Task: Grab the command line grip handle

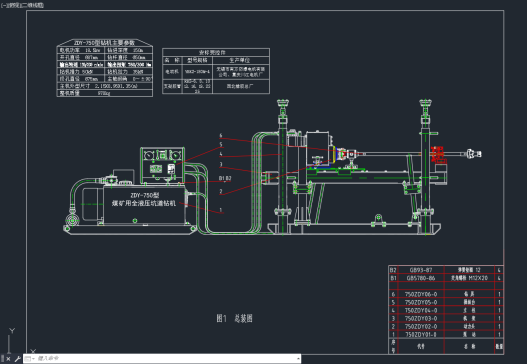Action: coord(2,359)
